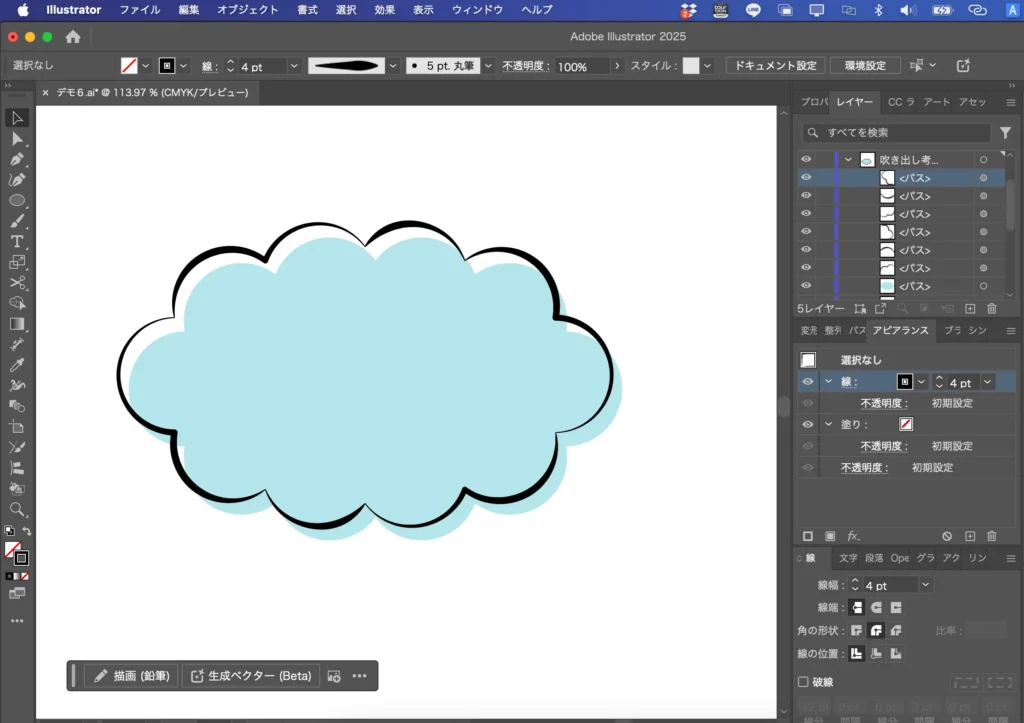Select the Direct Selection tool
1024x723 pixels.
pos(17,139)
